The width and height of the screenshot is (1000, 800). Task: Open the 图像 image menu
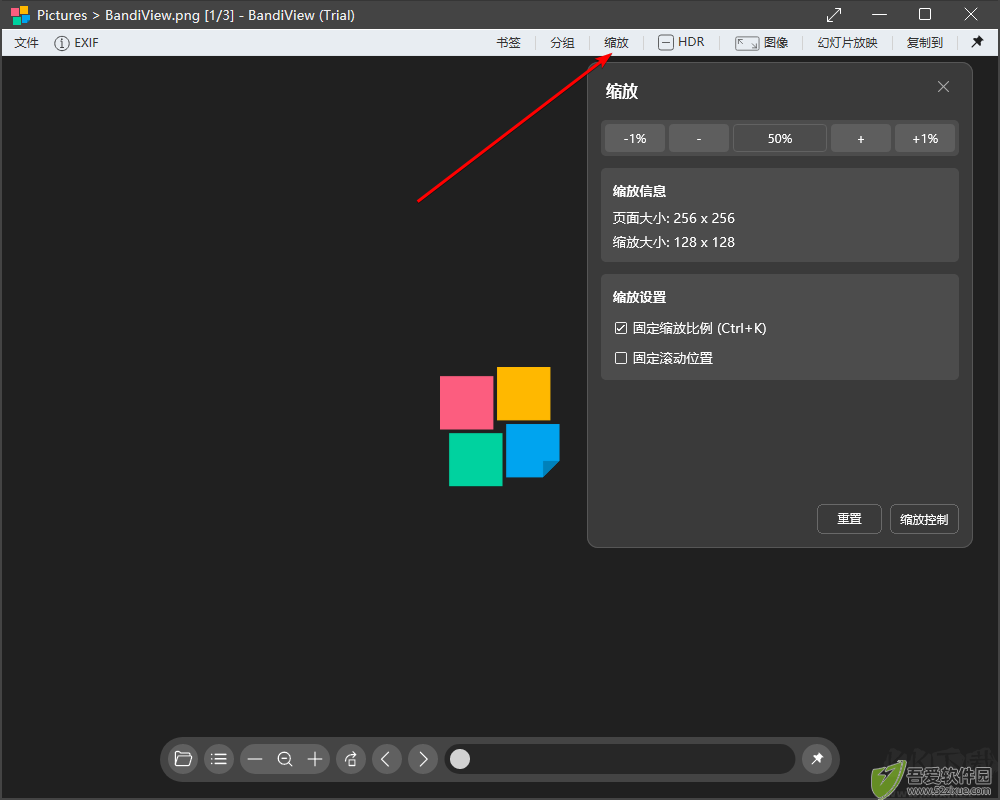pyautogui.click(x=761, y=43)
